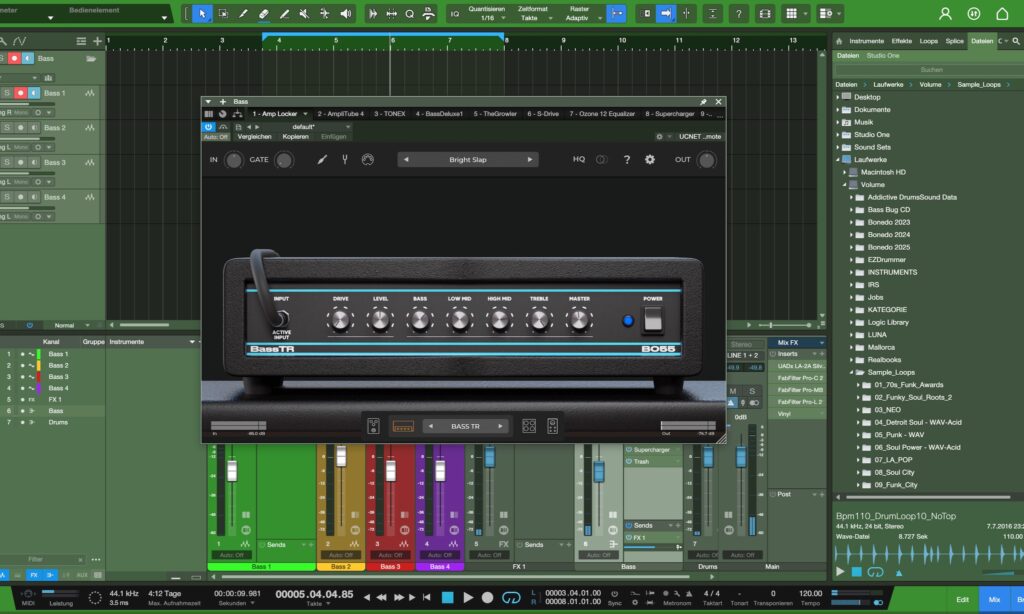
Task: Select the Zoom tool
Action: point(409,14)
